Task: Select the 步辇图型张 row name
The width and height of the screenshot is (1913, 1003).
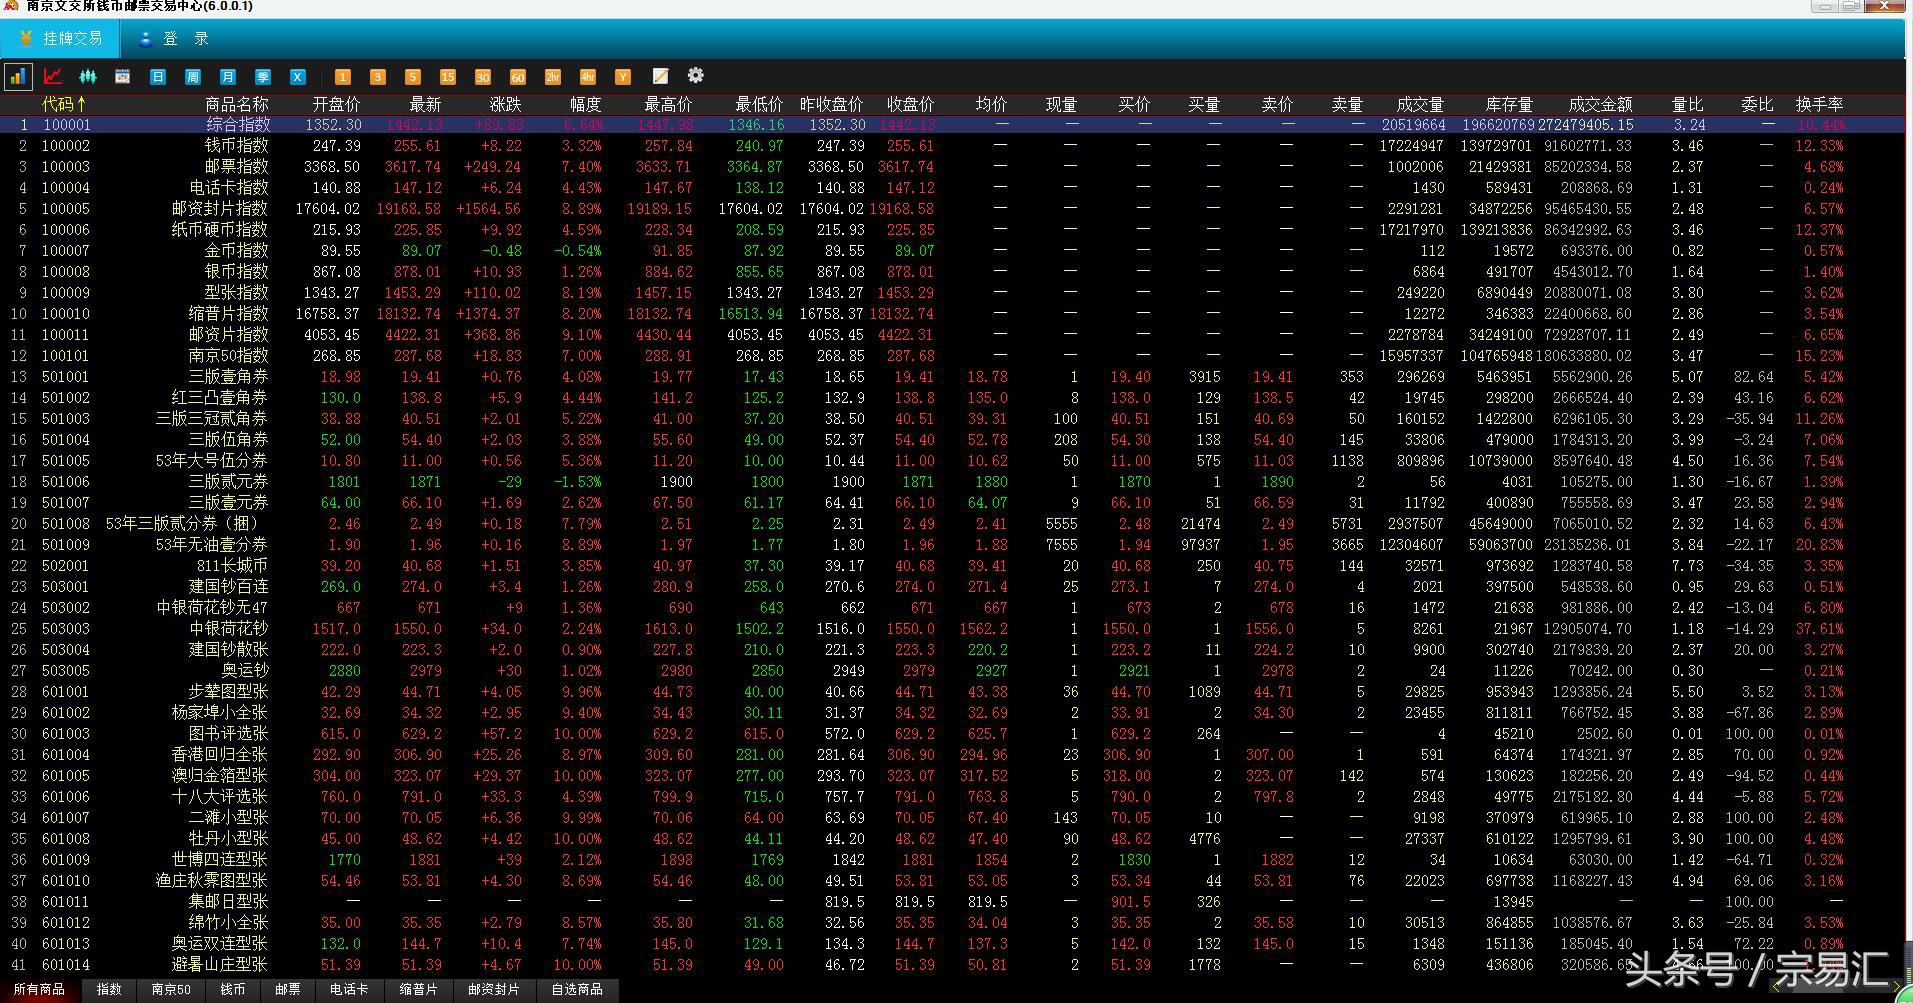Action: (x=229, y=692)
